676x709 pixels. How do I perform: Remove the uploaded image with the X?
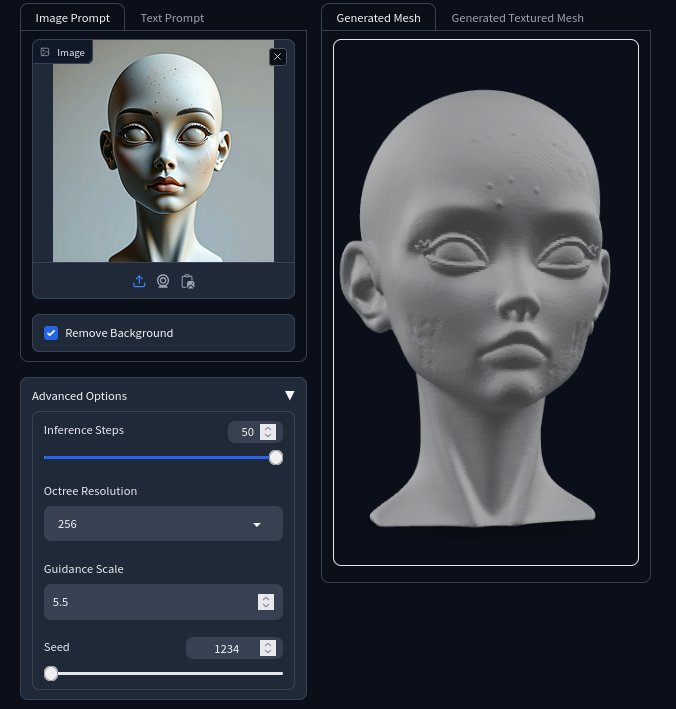[x=278, y=57]
